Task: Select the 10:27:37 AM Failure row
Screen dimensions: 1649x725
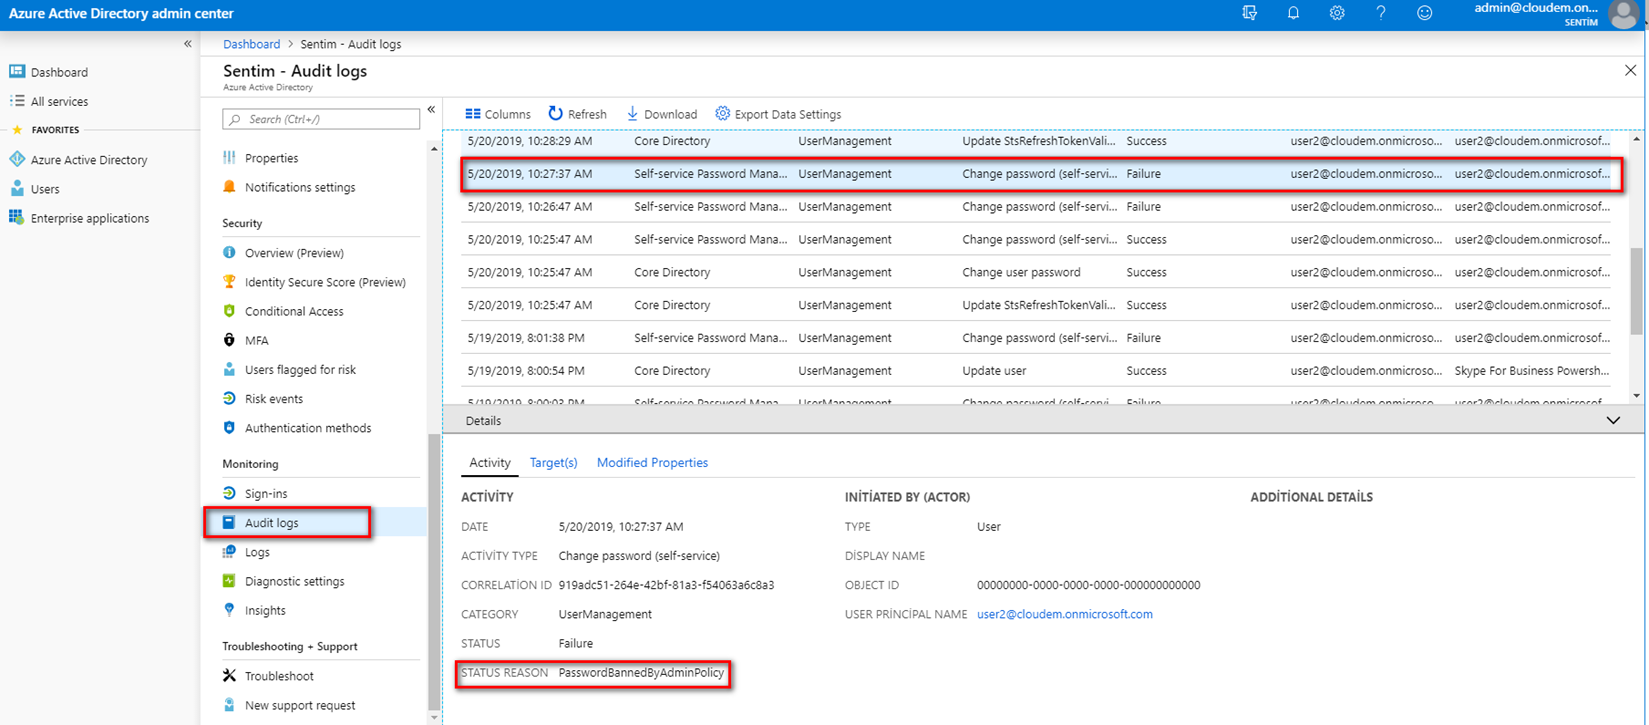Action: pos(1036,174)
